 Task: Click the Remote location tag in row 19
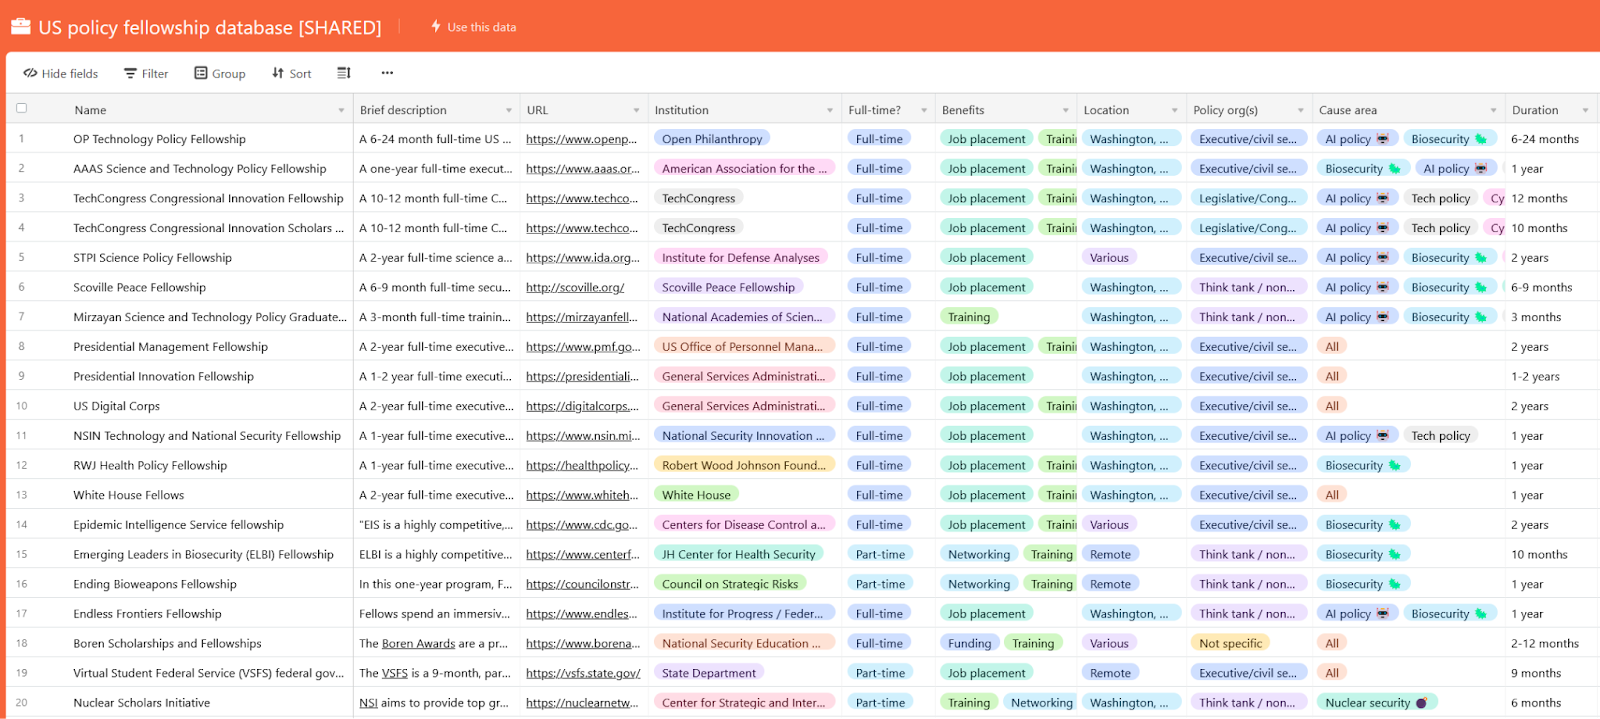click(1110, 673)
